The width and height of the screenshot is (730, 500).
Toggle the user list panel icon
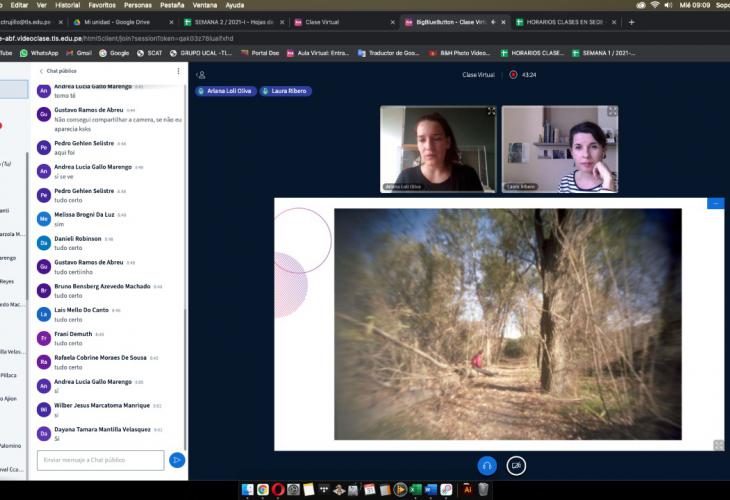pyautogui.click(x=201, y=75)
